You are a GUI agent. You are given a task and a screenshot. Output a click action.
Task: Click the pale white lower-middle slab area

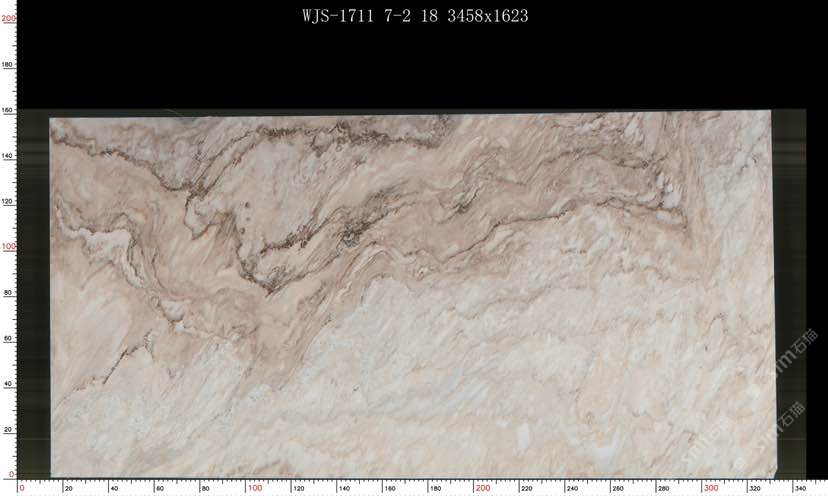[420, 400]
